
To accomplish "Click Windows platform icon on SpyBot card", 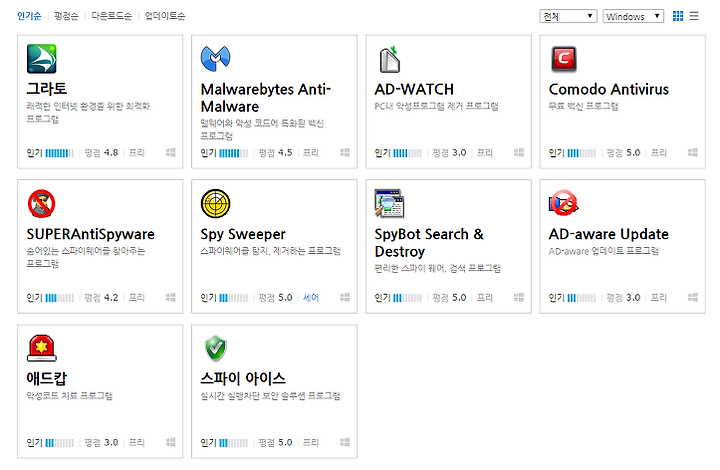I will point(519,297).
